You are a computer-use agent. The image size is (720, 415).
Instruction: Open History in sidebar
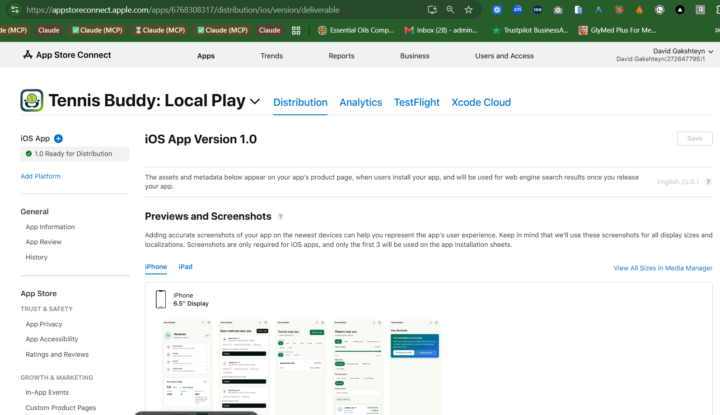pyautogui.click(x=36, y=257)
